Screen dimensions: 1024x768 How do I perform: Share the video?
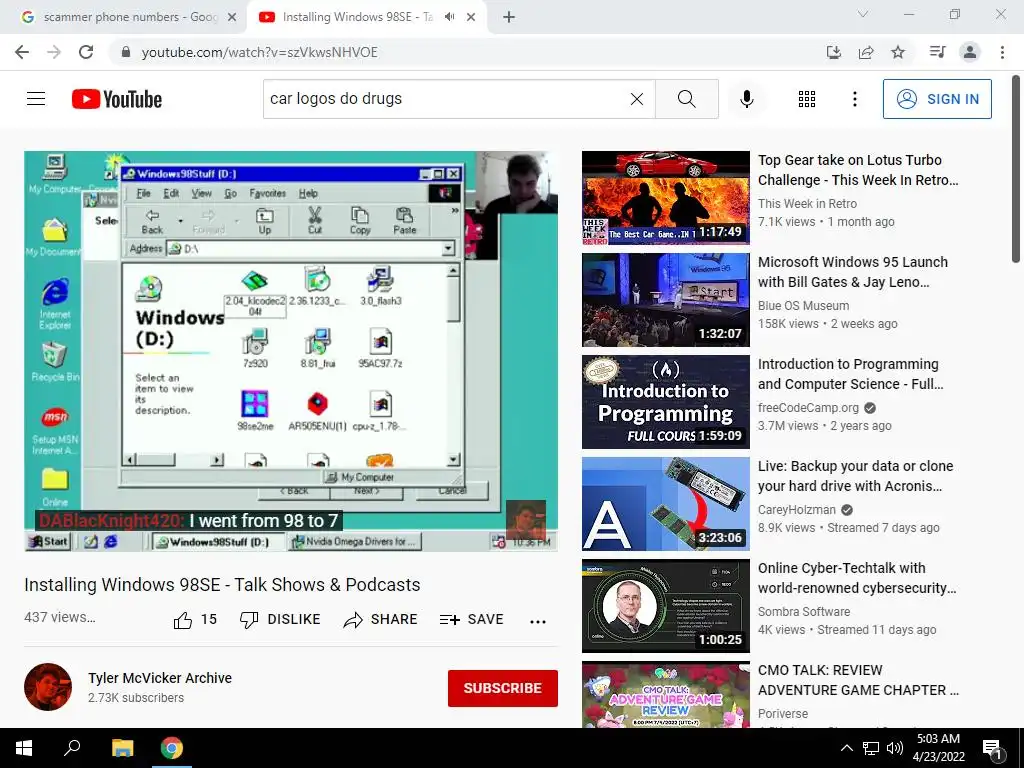pos(380,620)
